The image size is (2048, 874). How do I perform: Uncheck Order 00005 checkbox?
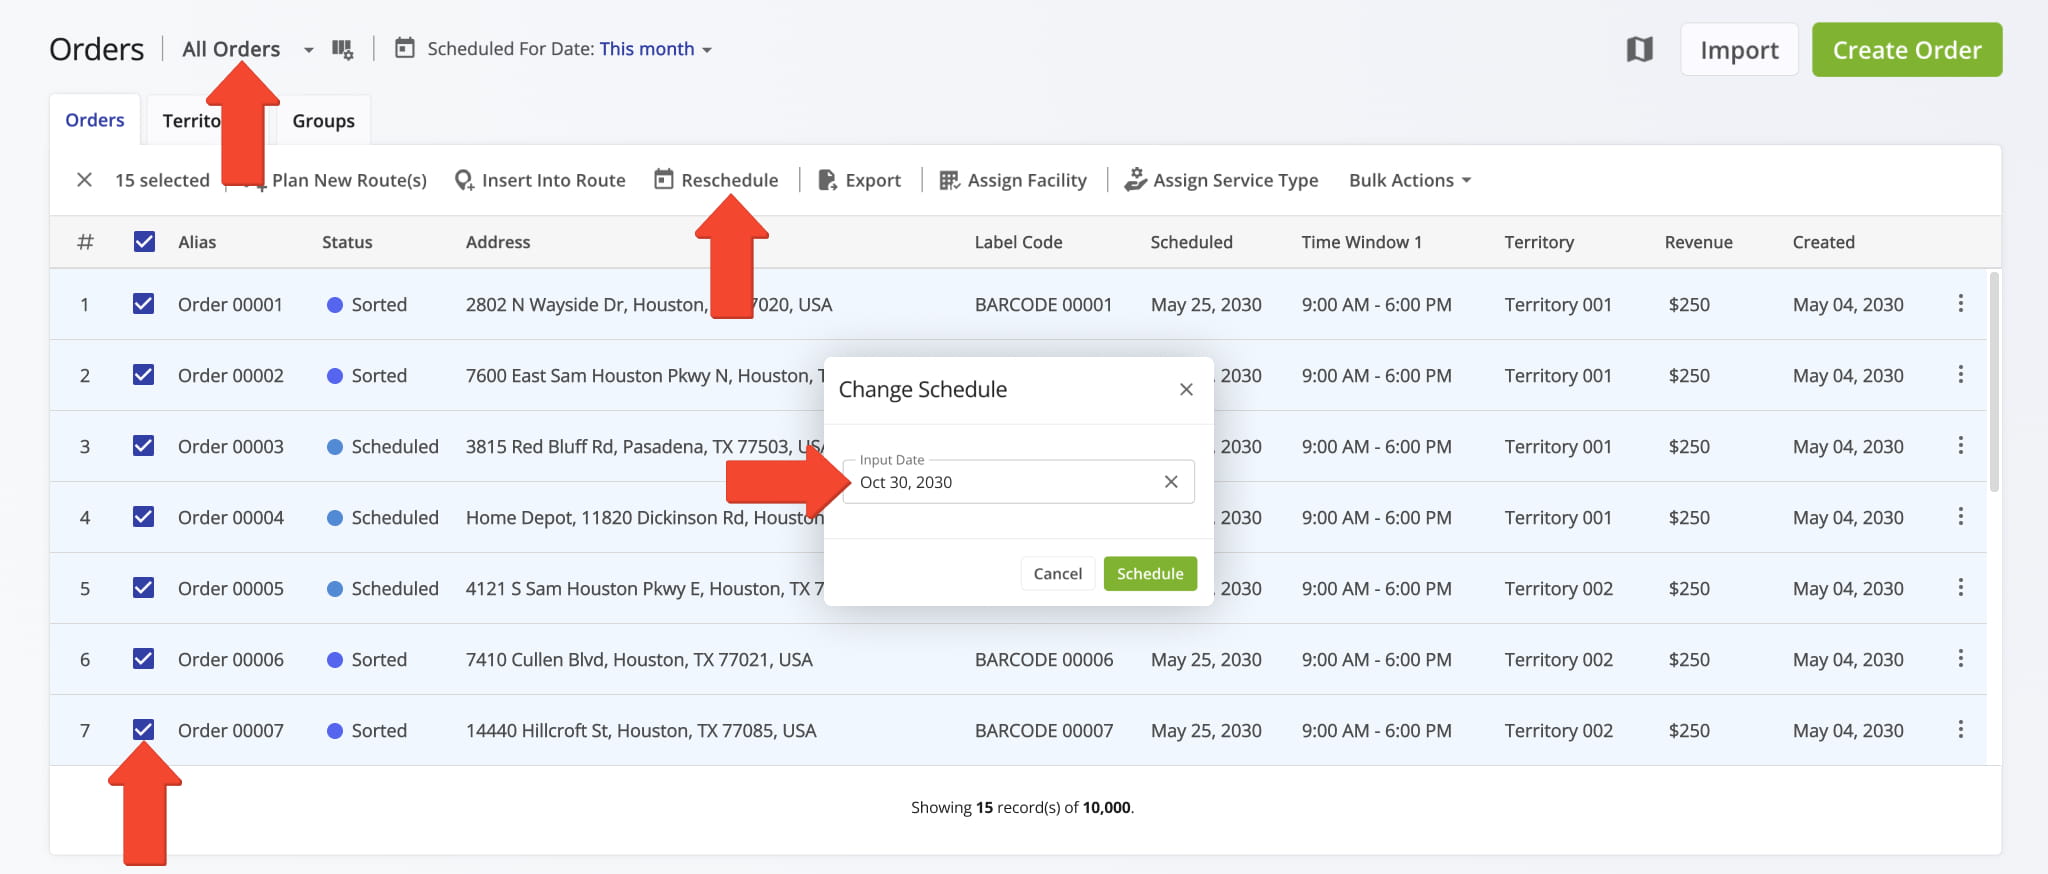click(144, 587)
